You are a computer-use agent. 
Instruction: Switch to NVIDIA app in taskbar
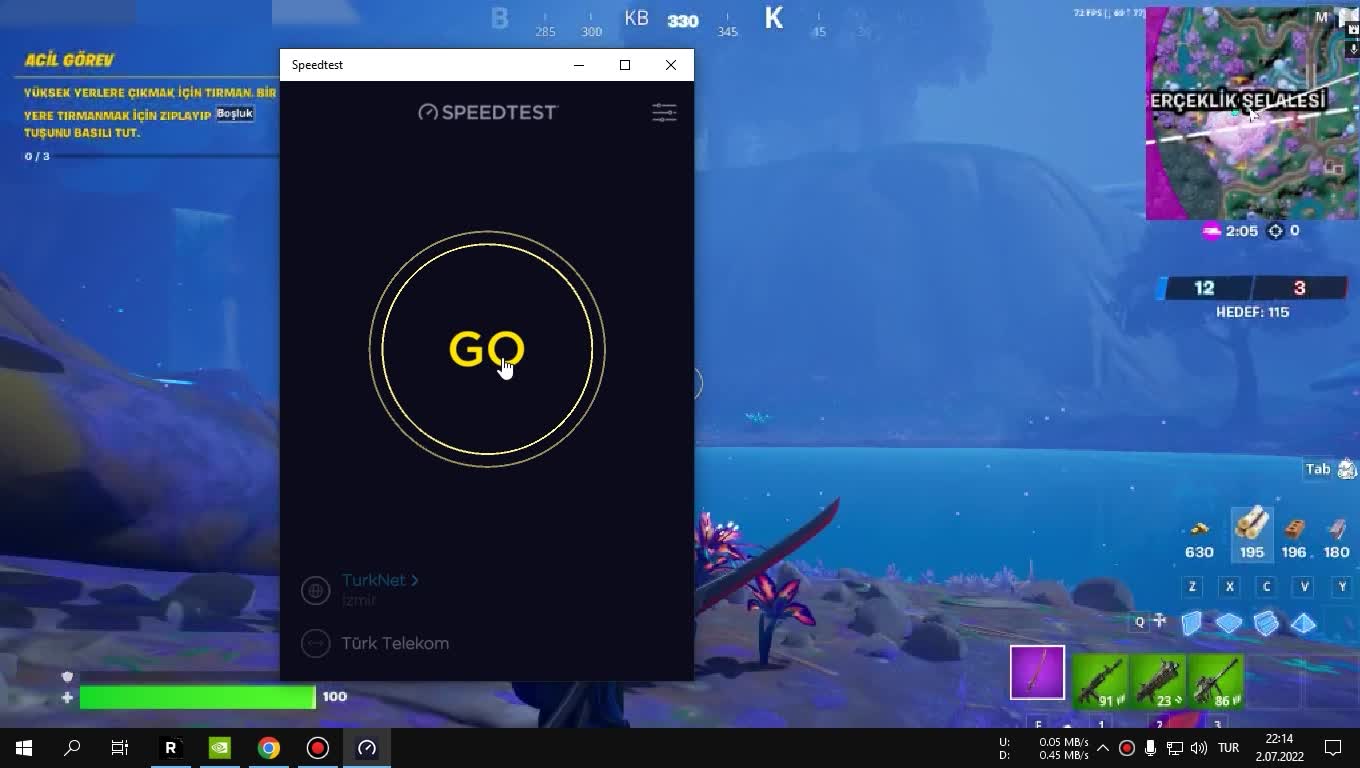click(x=219, y=747)
